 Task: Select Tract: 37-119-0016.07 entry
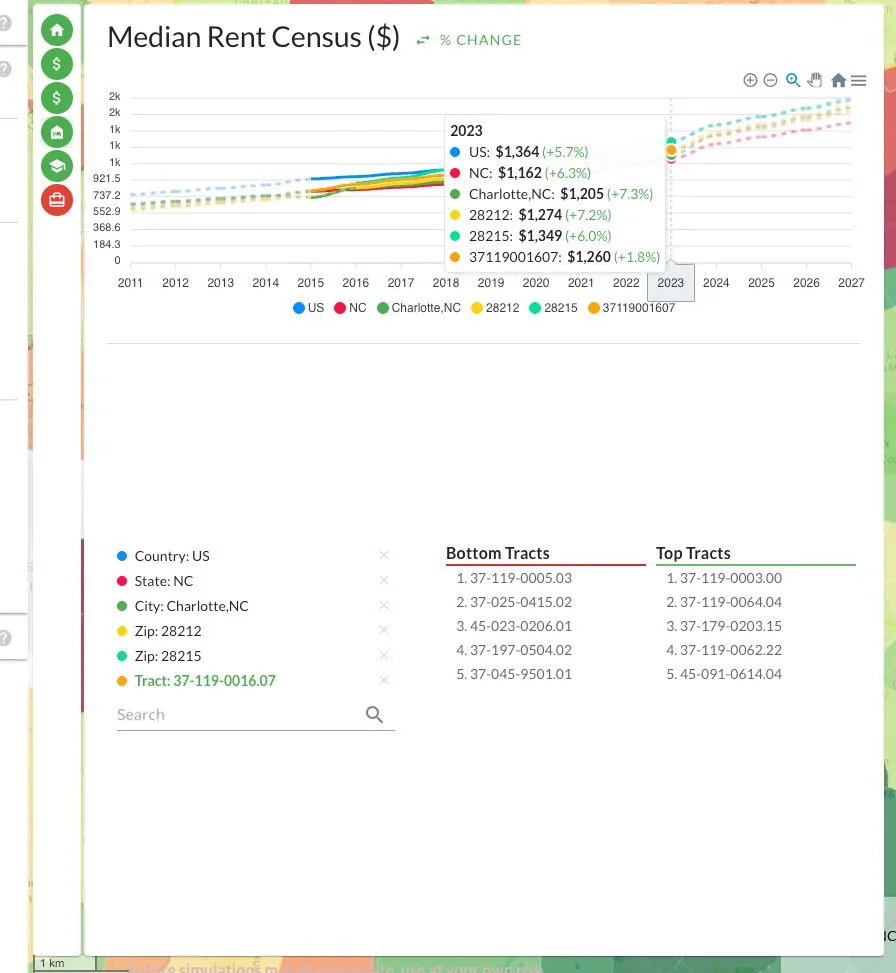tap(205, 681)
